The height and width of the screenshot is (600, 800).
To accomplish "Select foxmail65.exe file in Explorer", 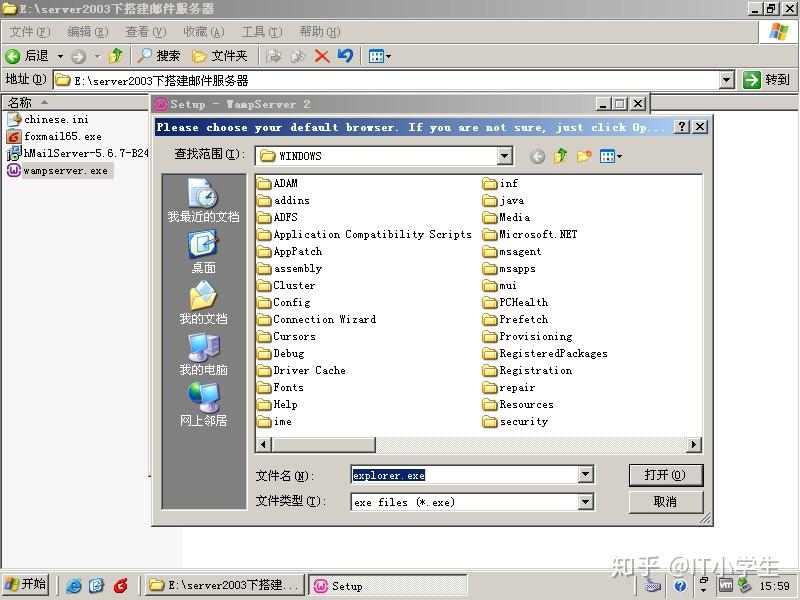I will click(55, 136).
